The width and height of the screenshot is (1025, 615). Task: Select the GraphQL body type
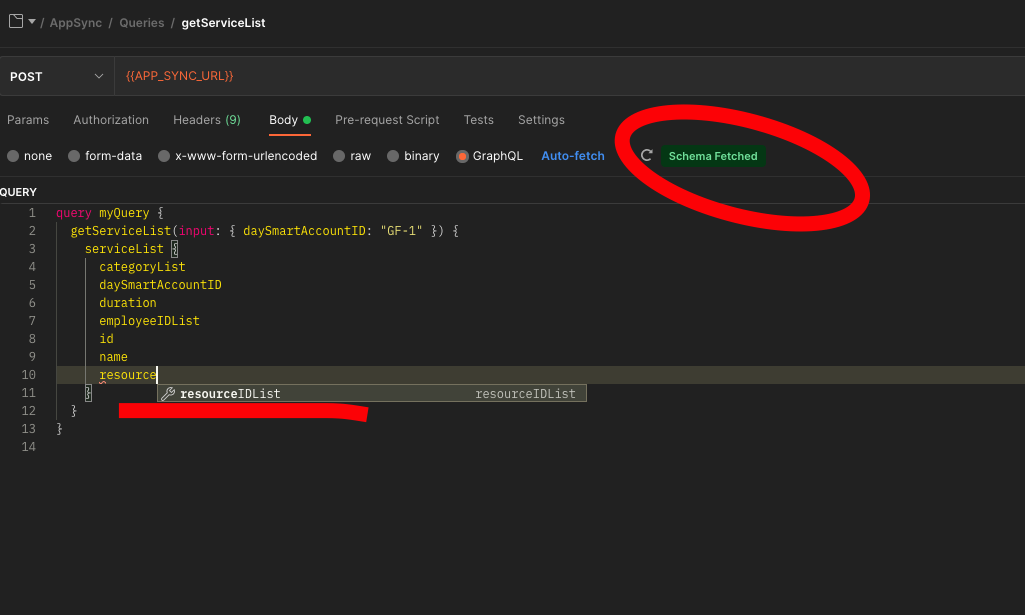pyautogui.click(x=489, y=156)
